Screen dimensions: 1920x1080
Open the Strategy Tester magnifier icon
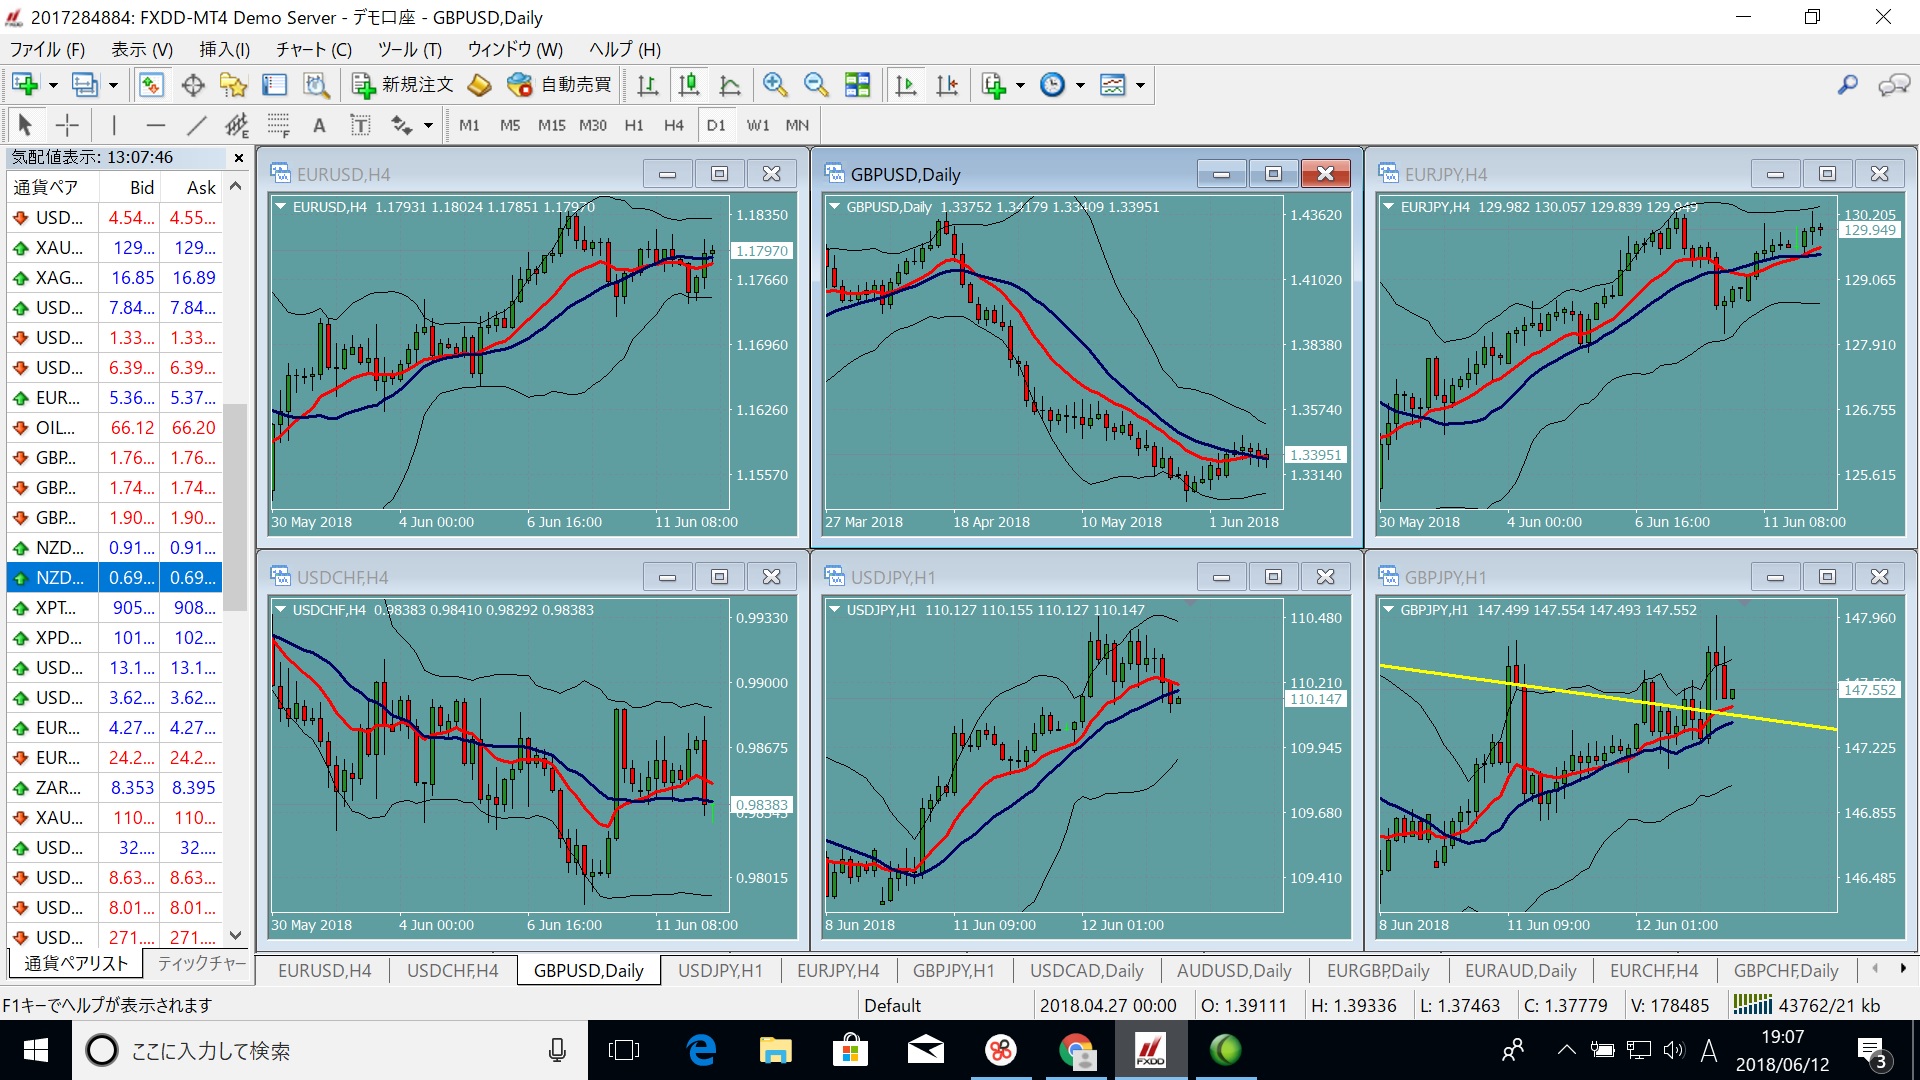[316, 85]
